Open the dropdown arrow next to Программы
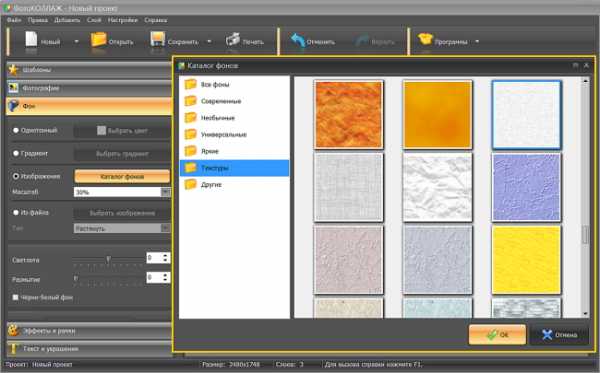The height and width of the screenshot is (373, 600). point(477,41)
